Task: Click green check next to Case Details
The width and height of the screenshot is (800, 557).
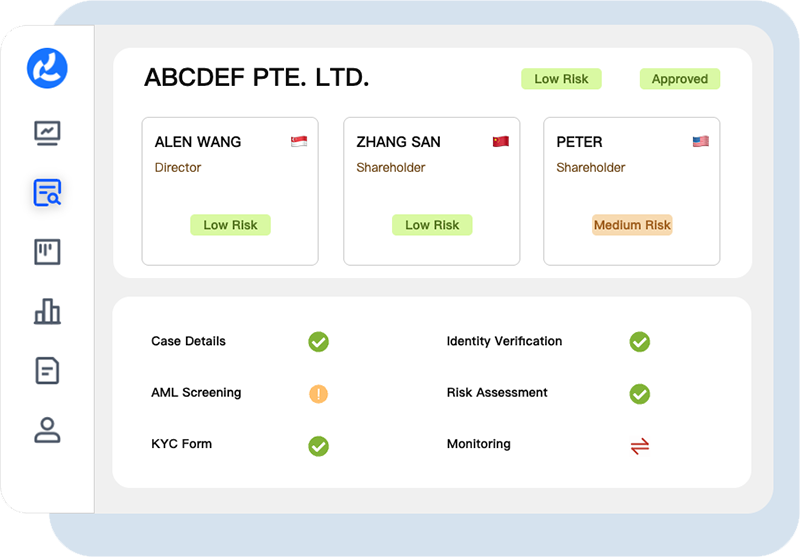Action: 318,342
